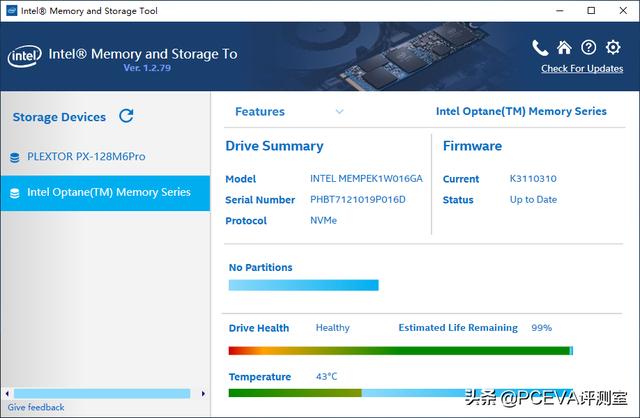This screenshot has width=640, height=418.
Task: Click the PLEXTOR drive disk icon
Action: [x=14, y=158]
